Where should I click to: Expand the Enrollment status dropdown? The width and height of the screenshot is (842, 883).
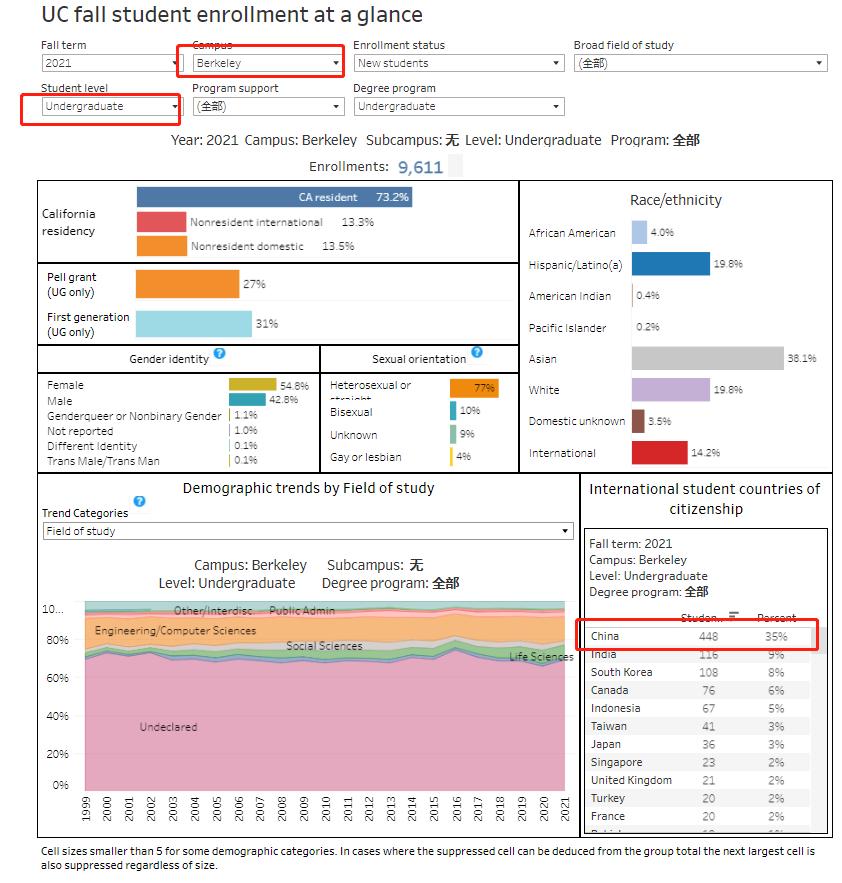tap(458, 63)
